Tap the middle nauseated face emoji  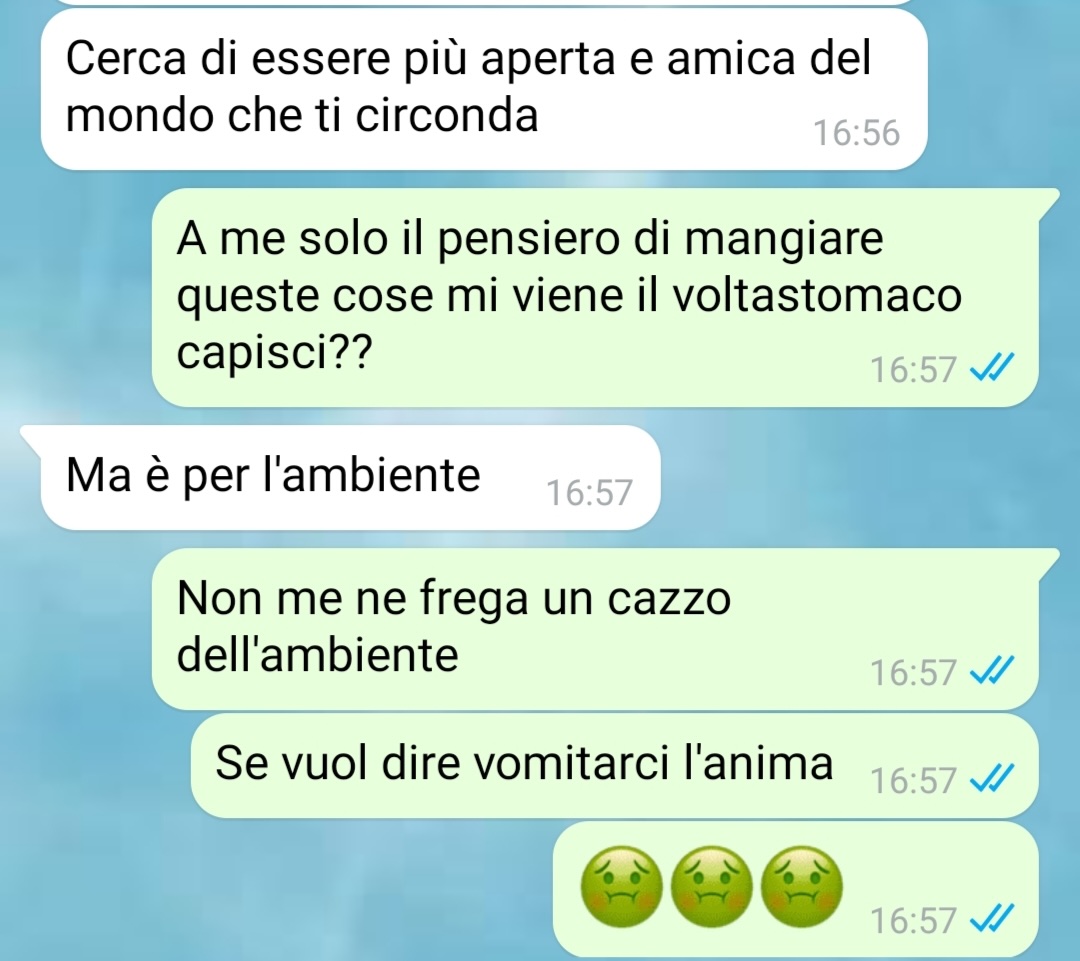click(x=712, y=887)
